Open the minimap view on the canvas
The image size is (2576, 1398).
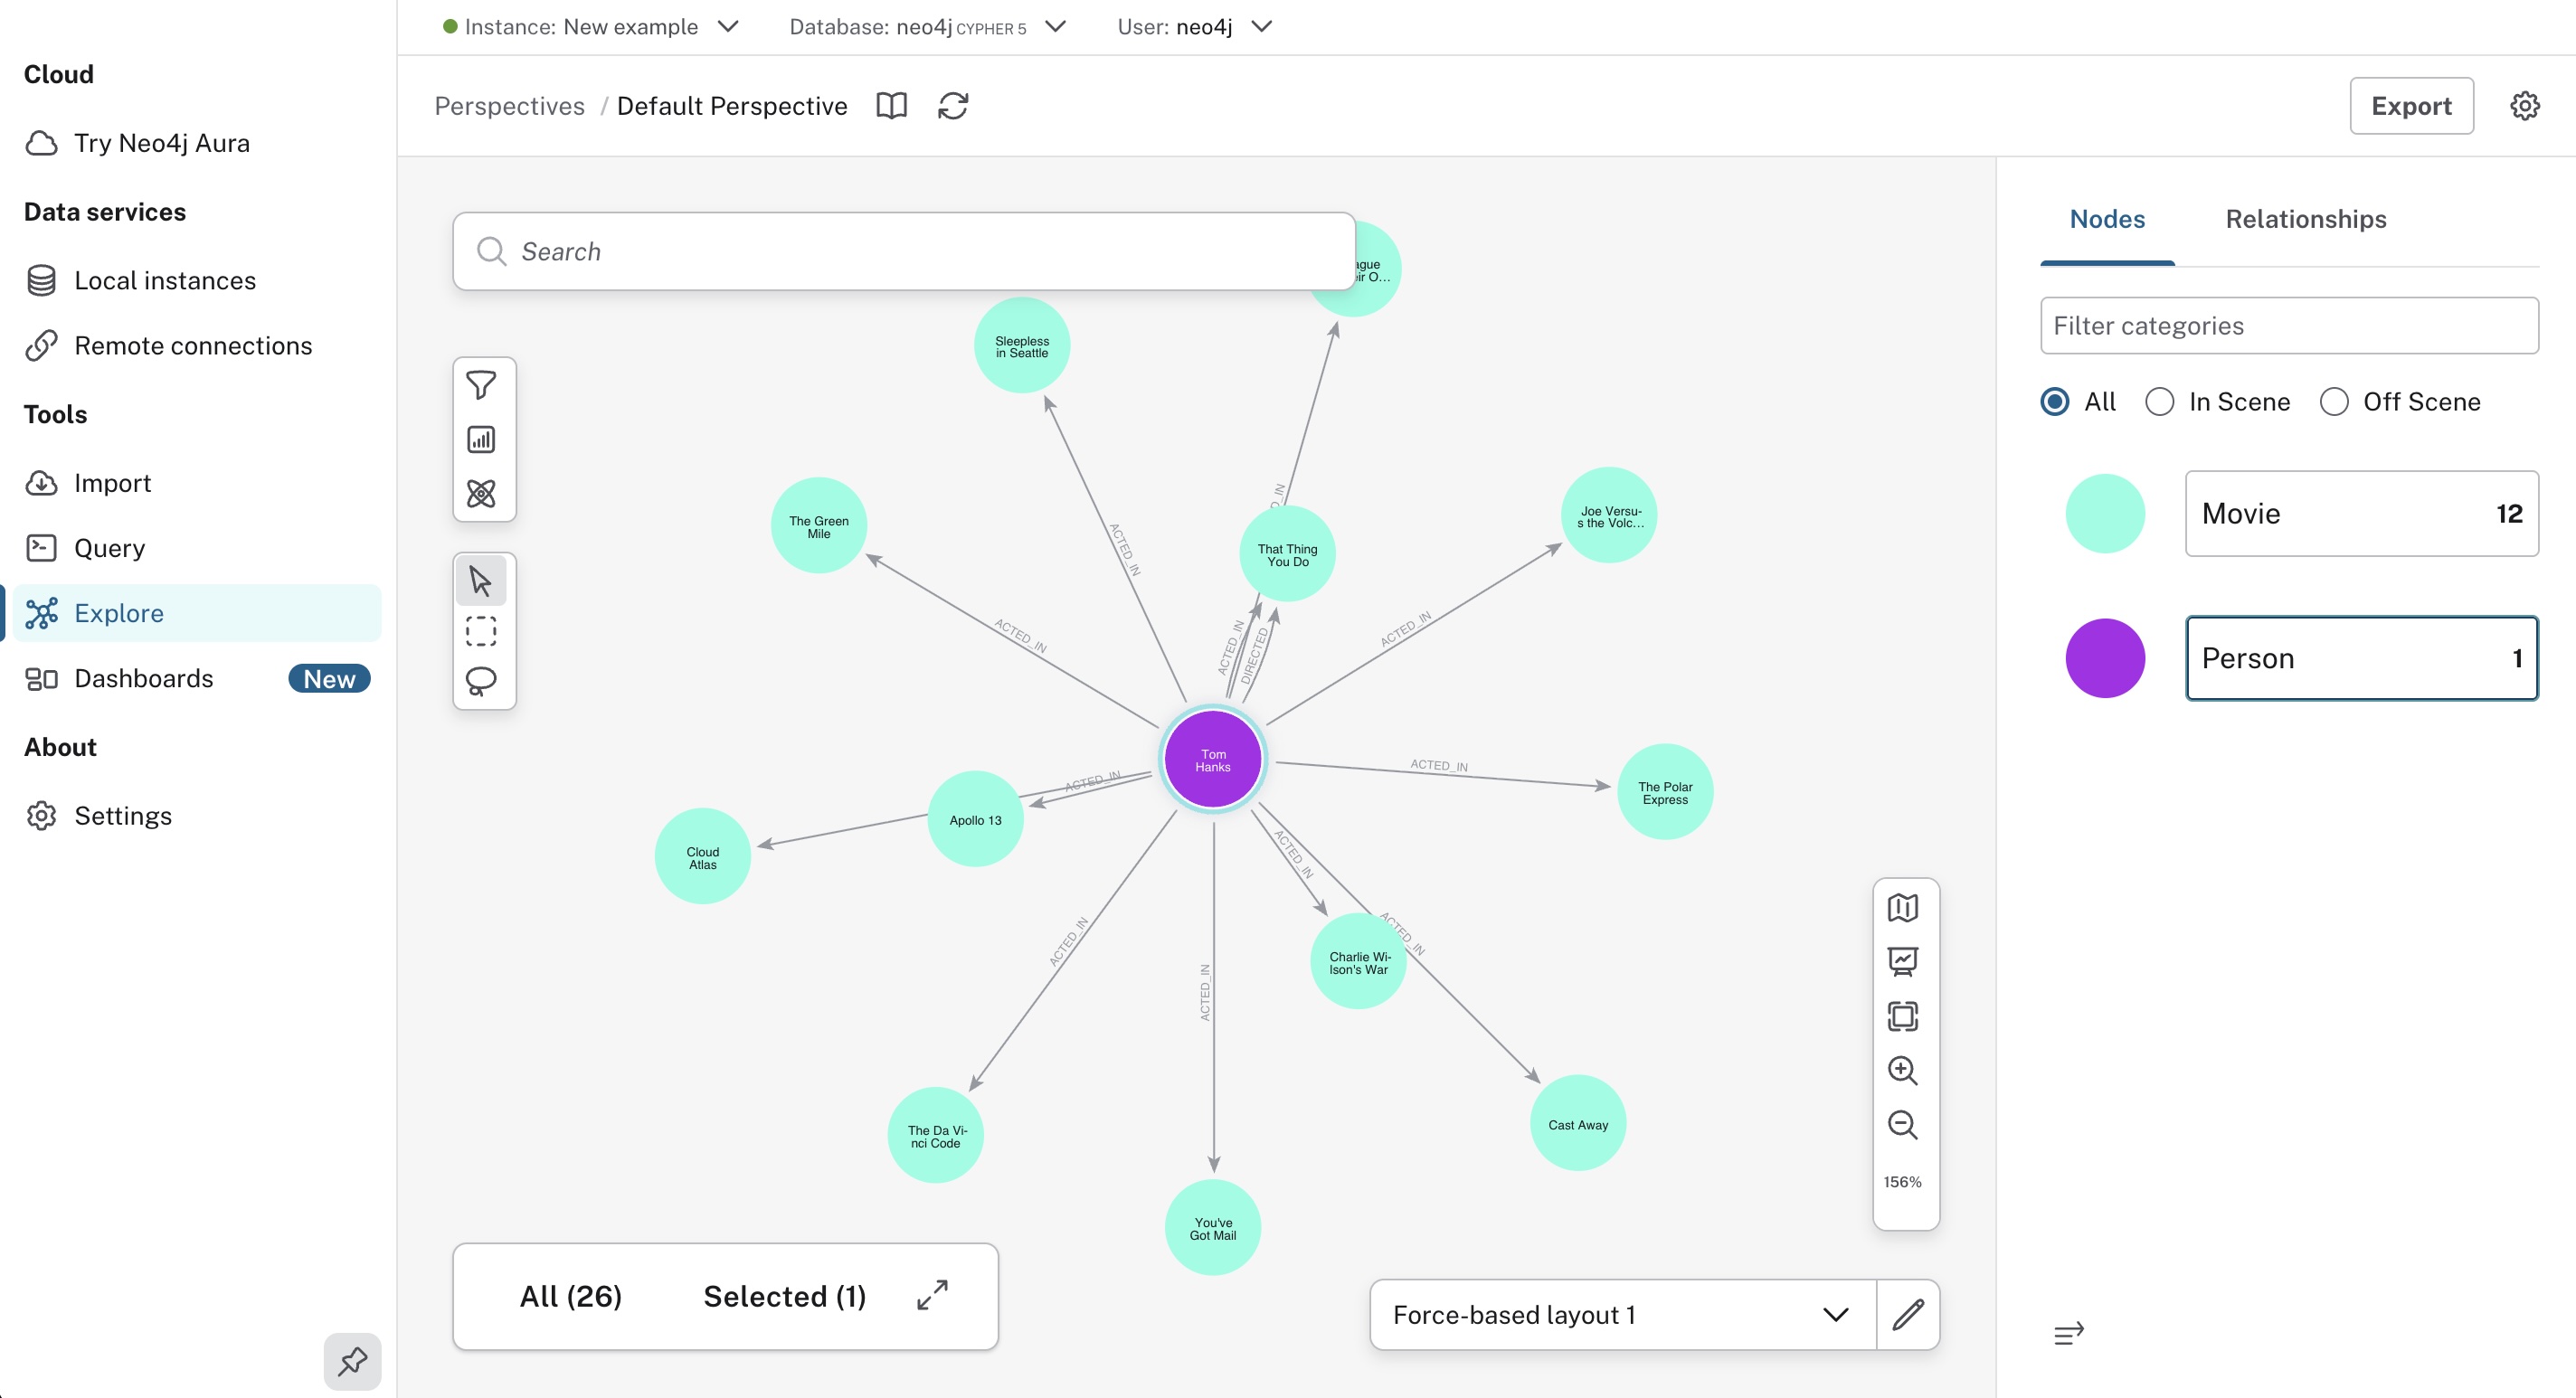click(1903, 908)
